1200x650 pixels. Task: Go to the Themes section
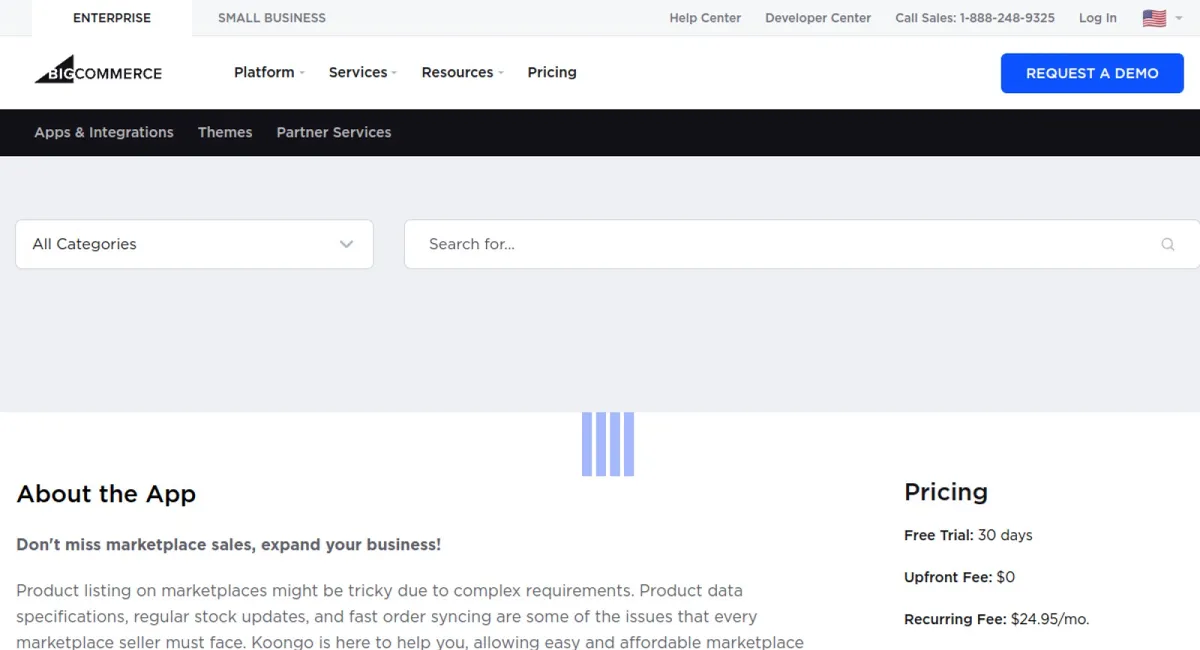pyautogui.click(x=225, y=132)
